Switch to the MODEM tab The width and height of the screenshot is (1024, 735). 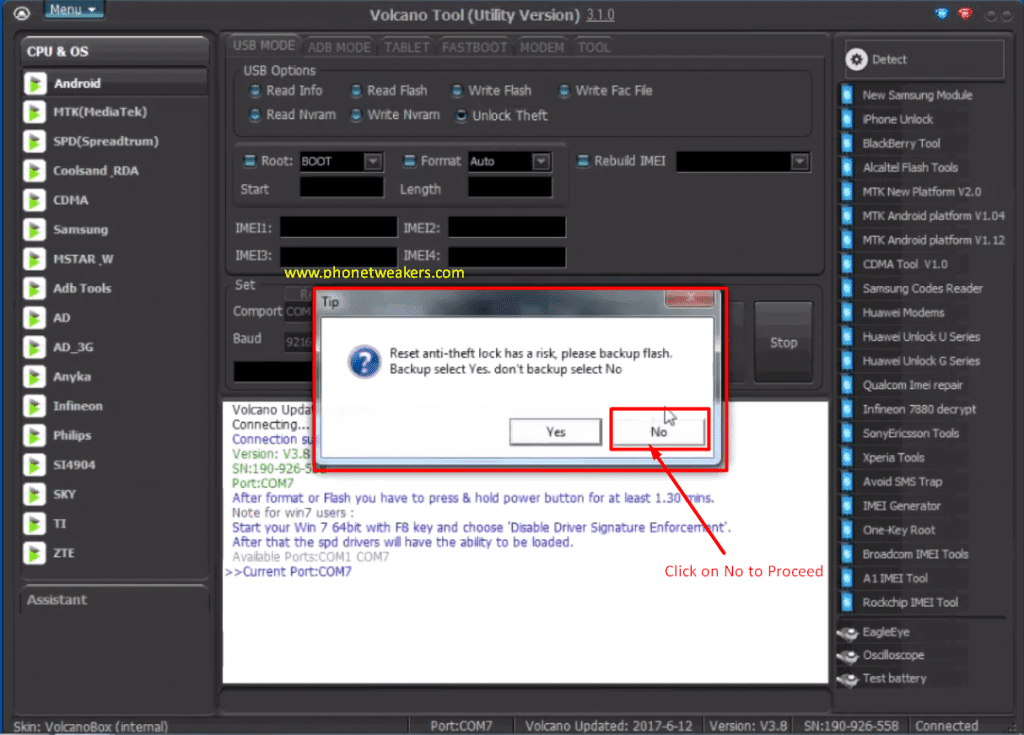[x=541, y=47]
